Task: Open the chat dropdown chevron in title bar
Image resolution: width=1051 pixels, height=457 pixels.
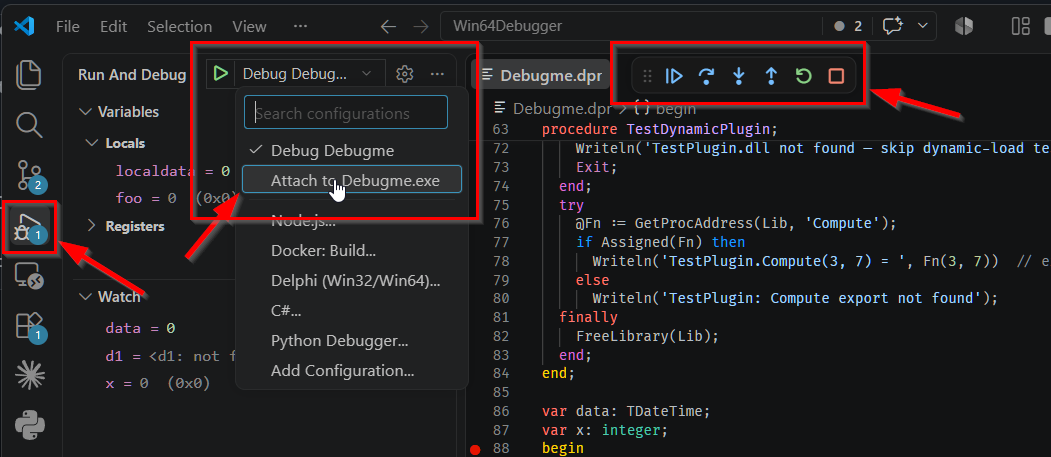Action: pyautogui.click(x=923, y=26)
